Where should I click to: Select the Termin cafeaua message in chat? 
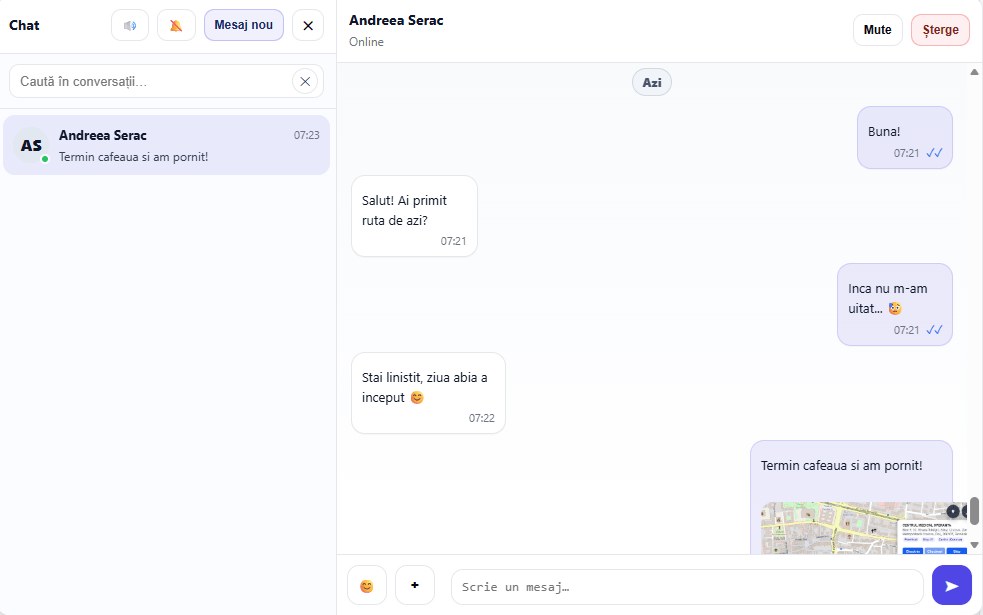(851, 497)
